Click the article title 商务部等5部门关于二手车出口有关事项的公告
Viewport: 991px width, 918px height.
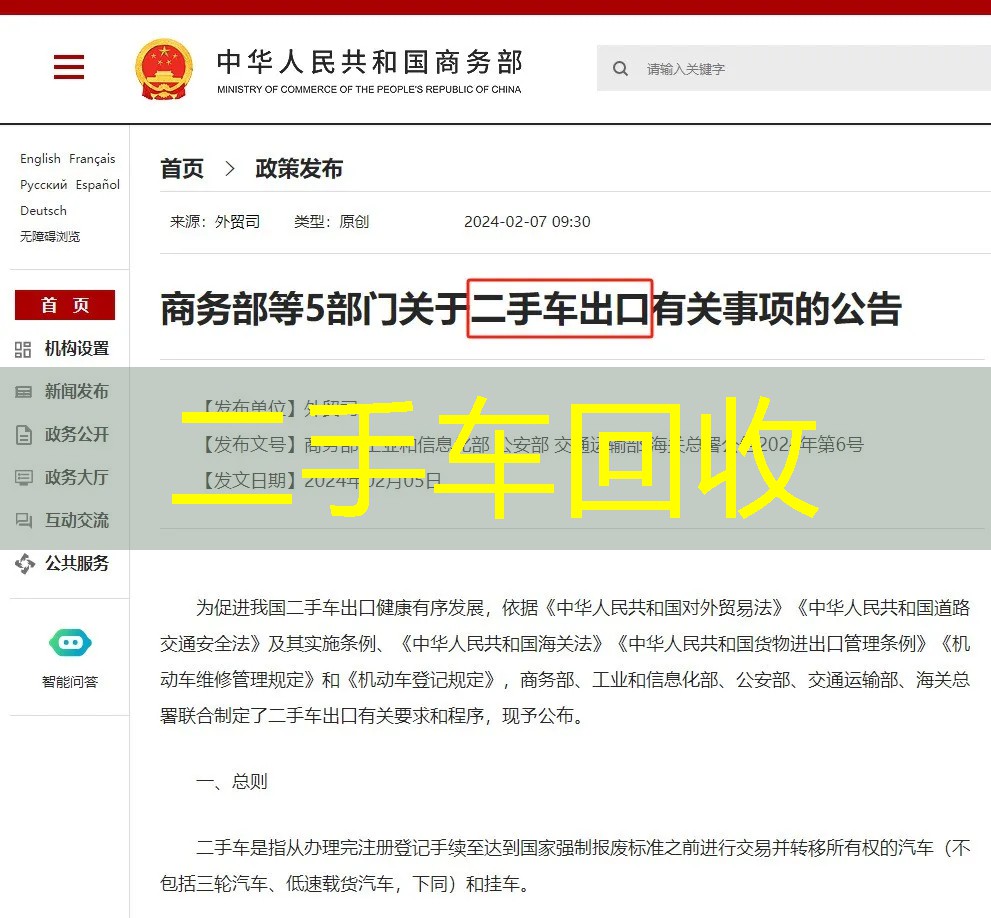[x=531, y=309]
